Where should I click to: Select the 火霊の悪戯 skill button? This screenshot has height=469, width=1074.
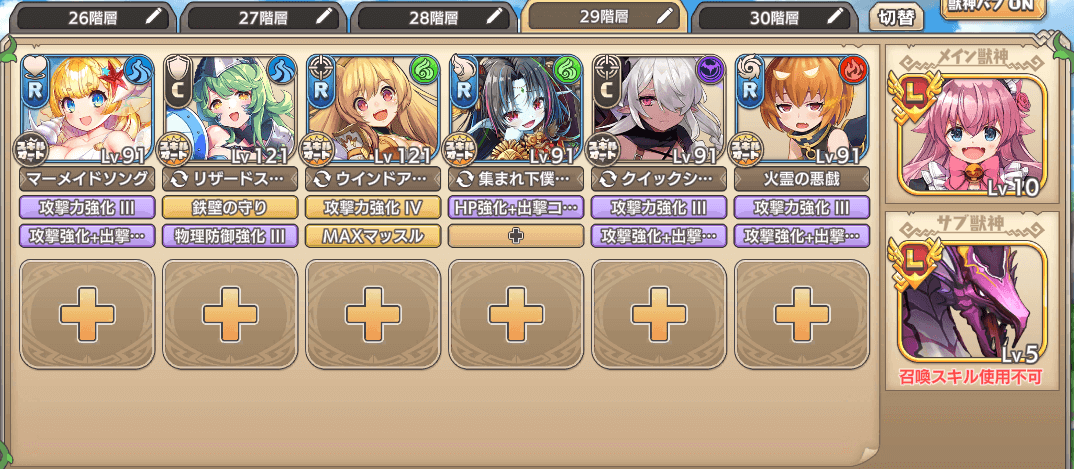[802, 179]
